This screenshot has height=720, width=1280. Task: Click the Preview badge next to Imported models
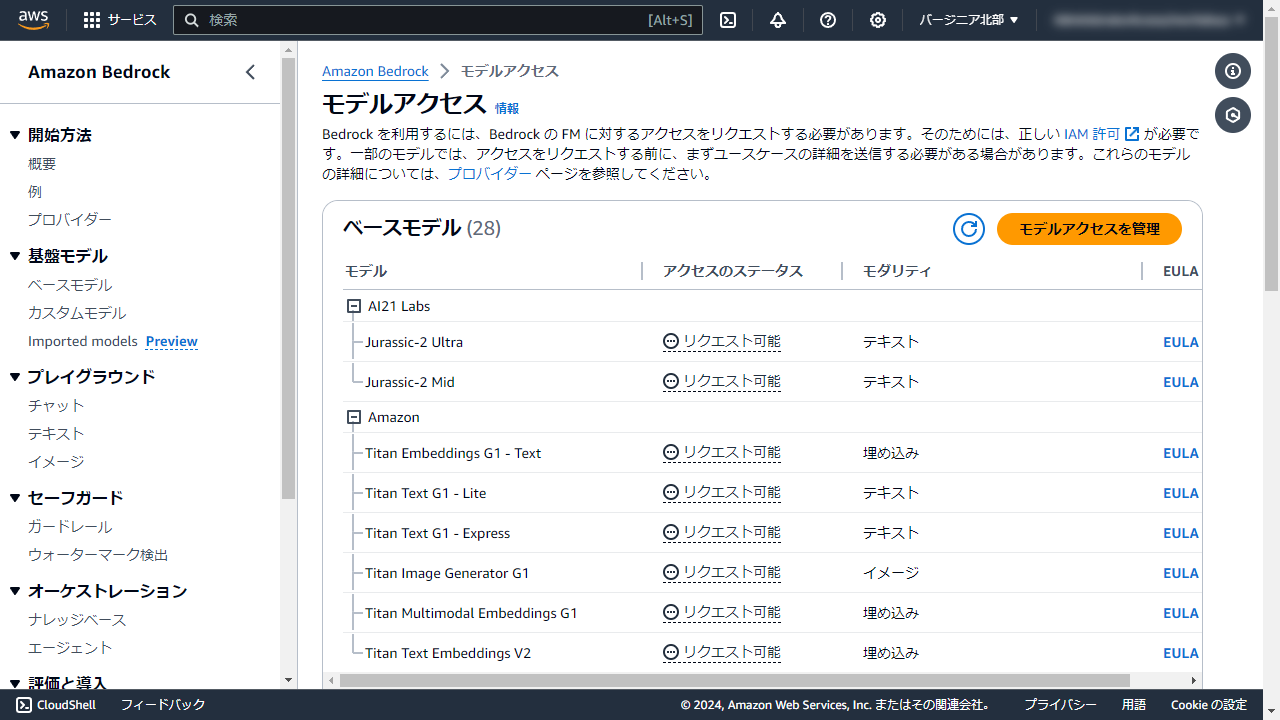[172, 341]
